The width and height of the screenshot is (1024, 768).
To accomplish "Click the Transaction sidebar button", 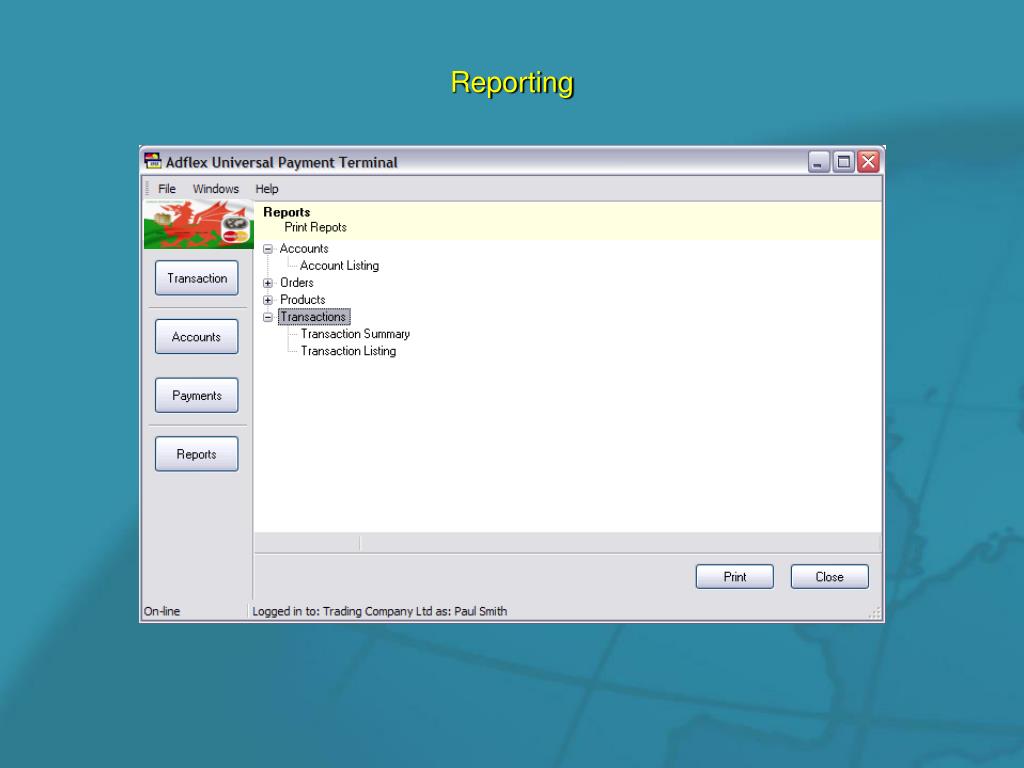I will click(197, 278).
